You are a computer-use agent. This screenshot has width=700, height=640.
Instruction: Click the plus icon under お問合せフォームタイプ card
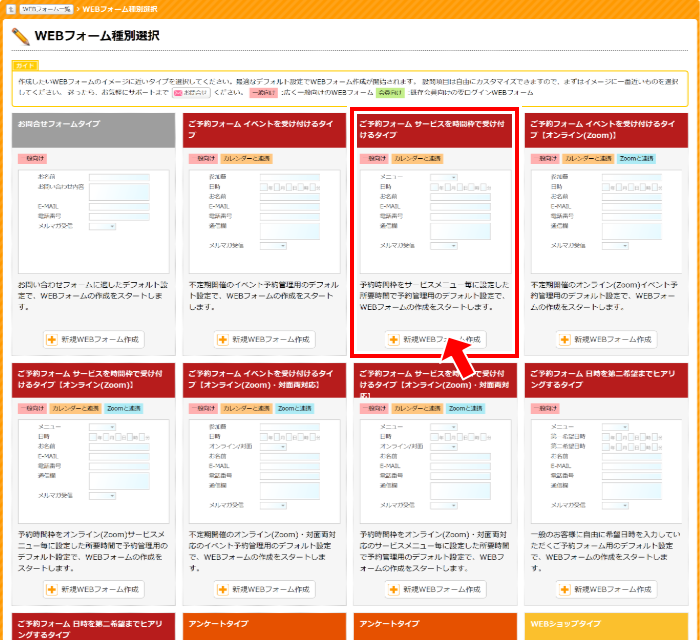coord(52,340)
